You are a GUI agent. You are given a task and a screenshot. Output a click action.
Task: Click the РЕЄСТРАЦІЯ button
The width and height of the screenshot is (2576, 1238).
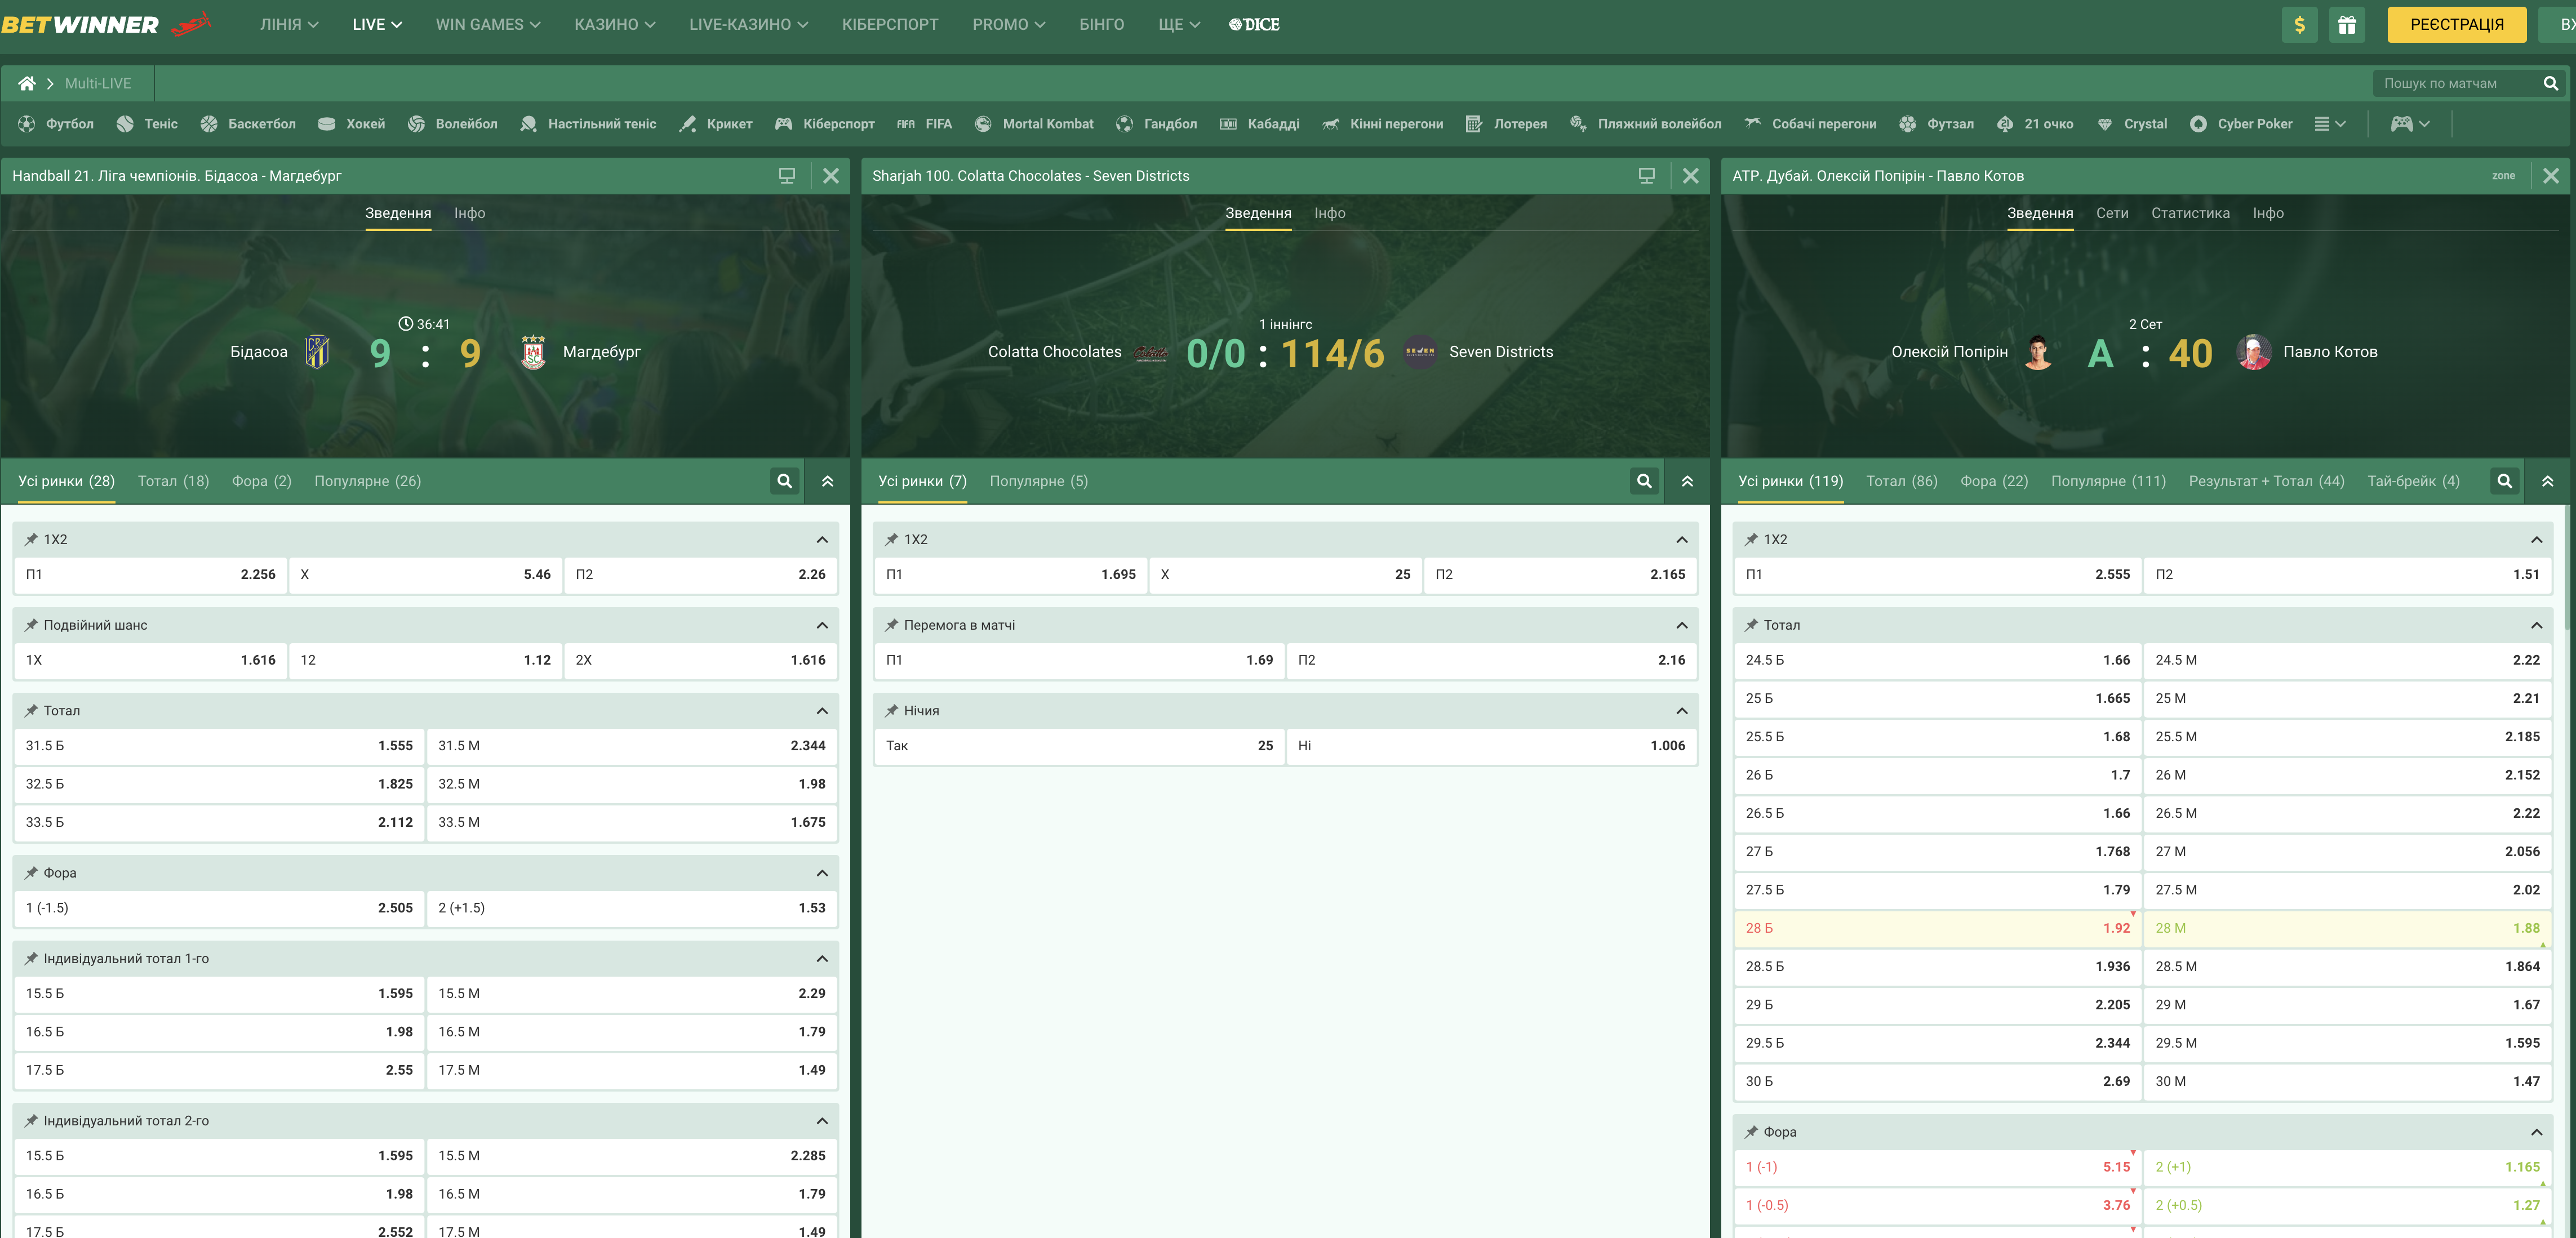[2456, 25]
